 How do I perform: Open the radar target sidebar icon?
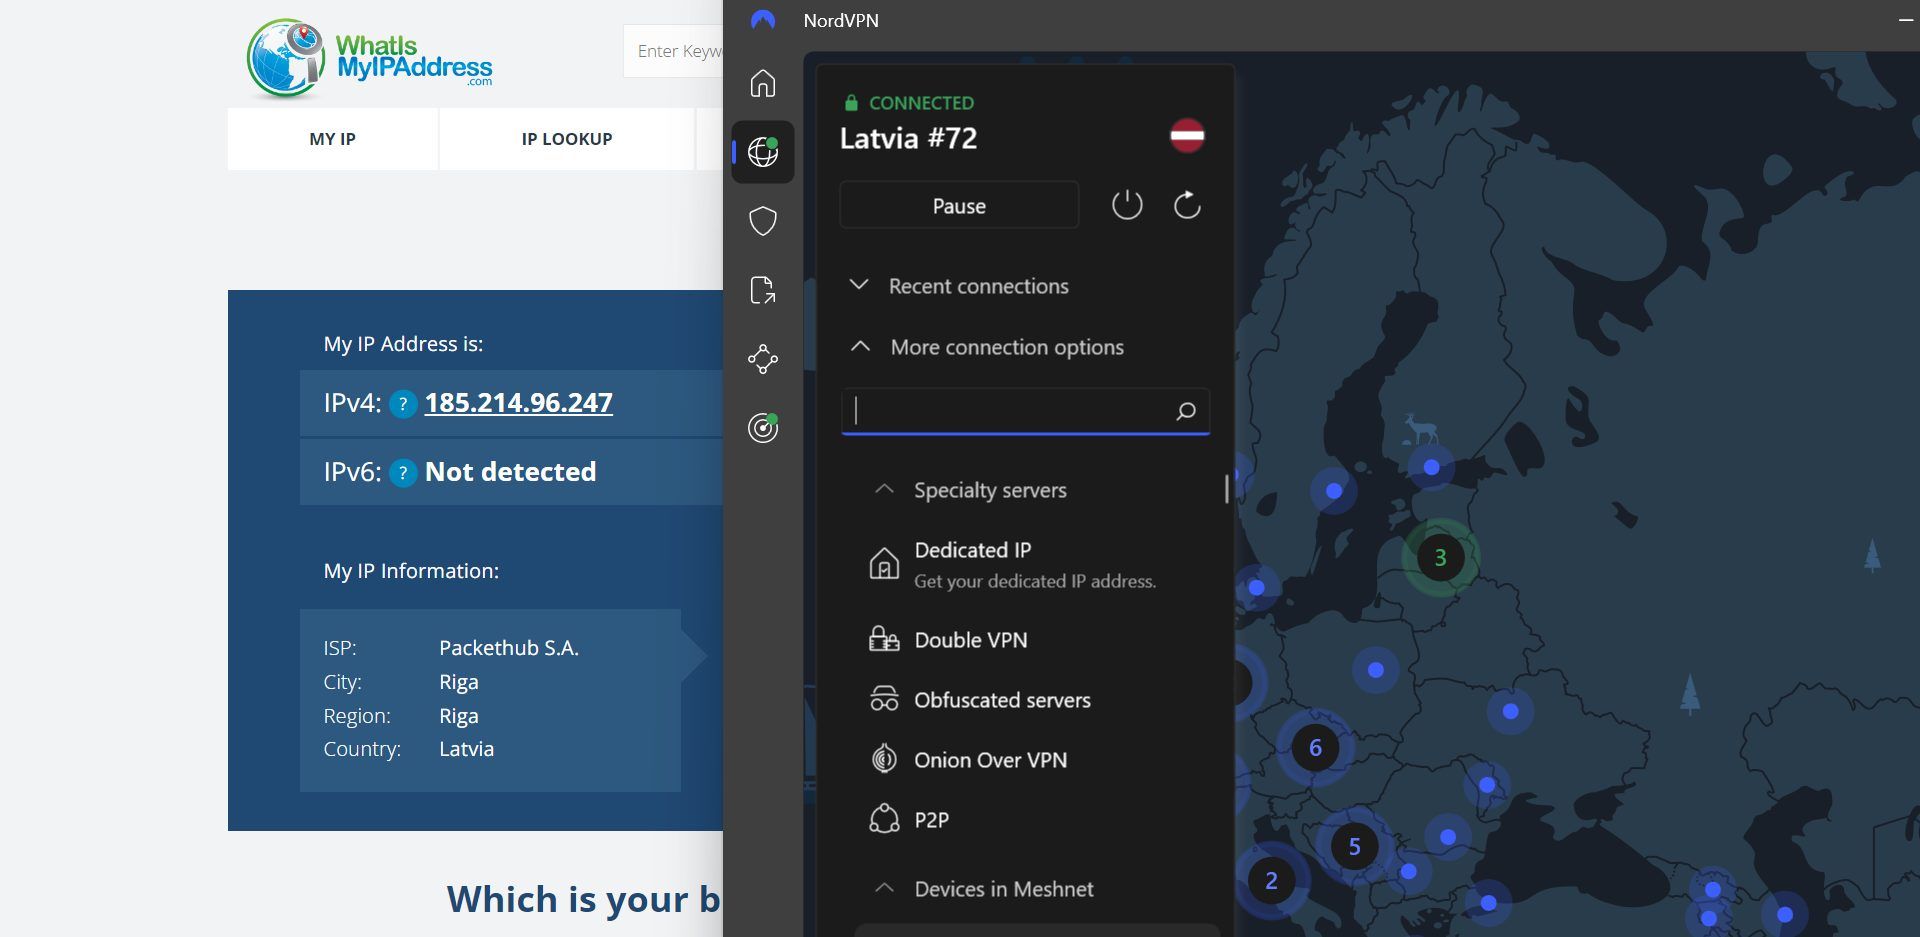763,428
